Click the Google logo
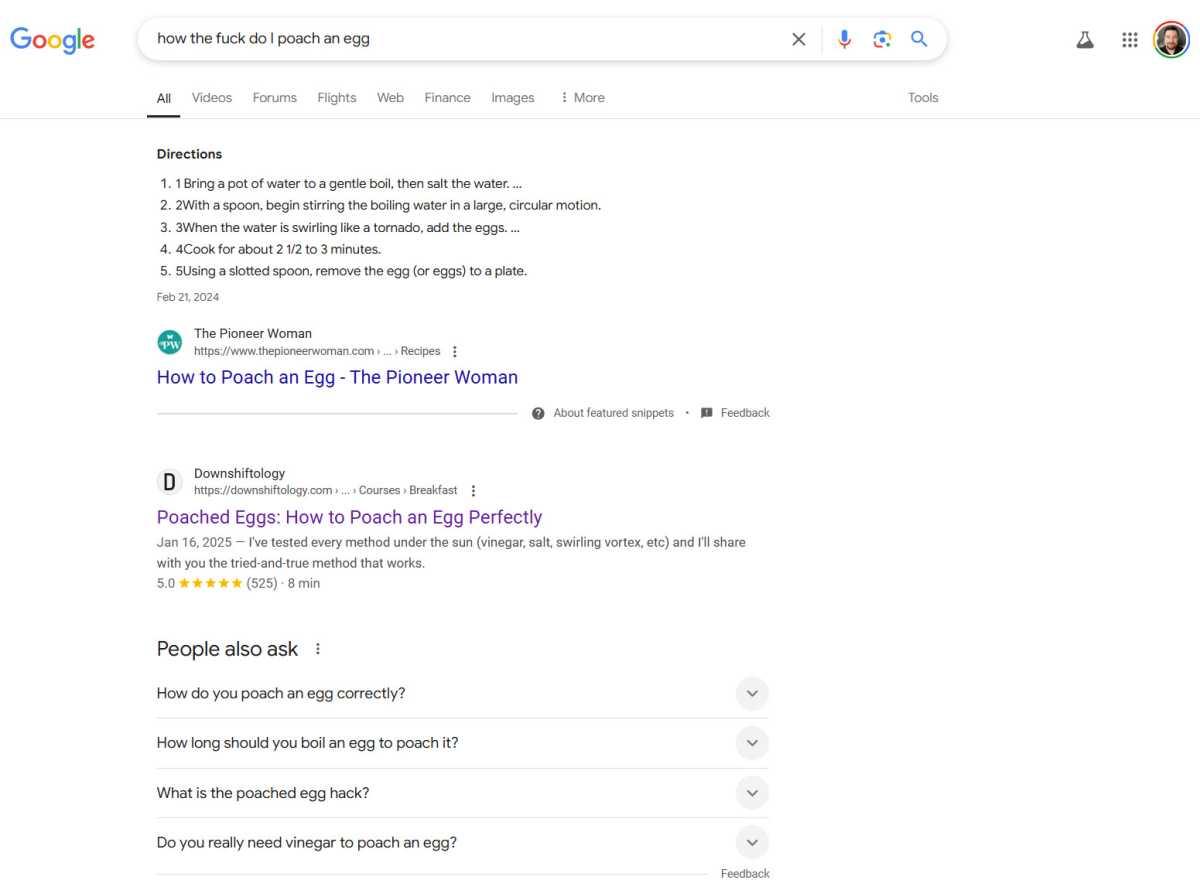 point(52,40)
